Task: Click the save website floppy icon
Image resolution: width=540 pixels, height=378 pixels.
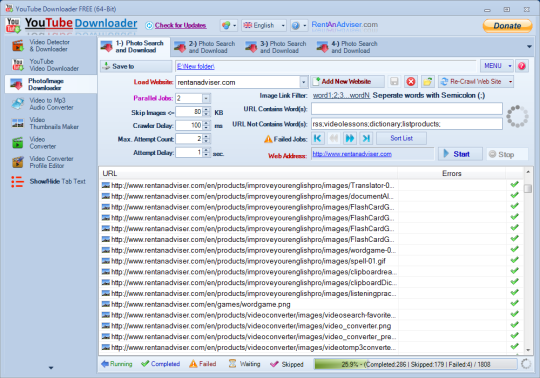Action: click(394, 82)
